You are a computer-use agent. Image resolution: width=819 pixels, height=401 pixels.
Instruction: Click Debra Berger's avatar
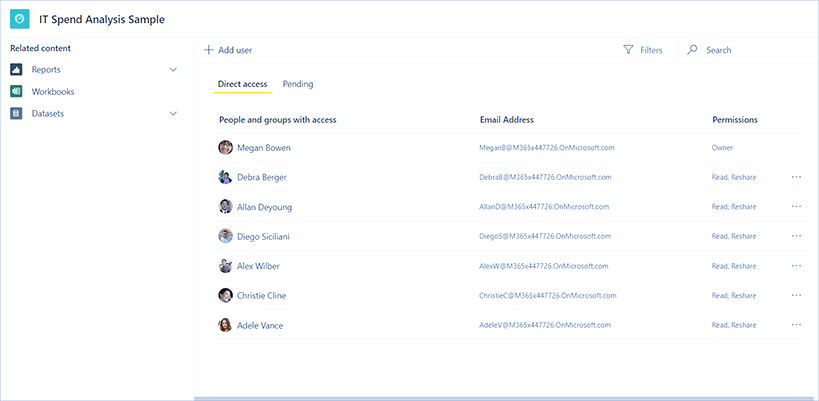[x=225, y=177]
